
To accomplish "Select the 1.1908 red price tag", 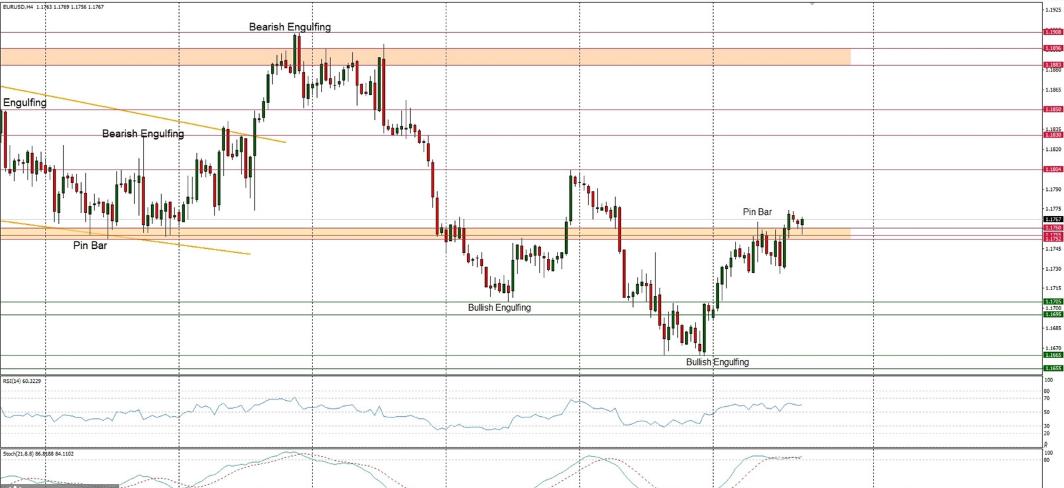I will point(1052,33).
